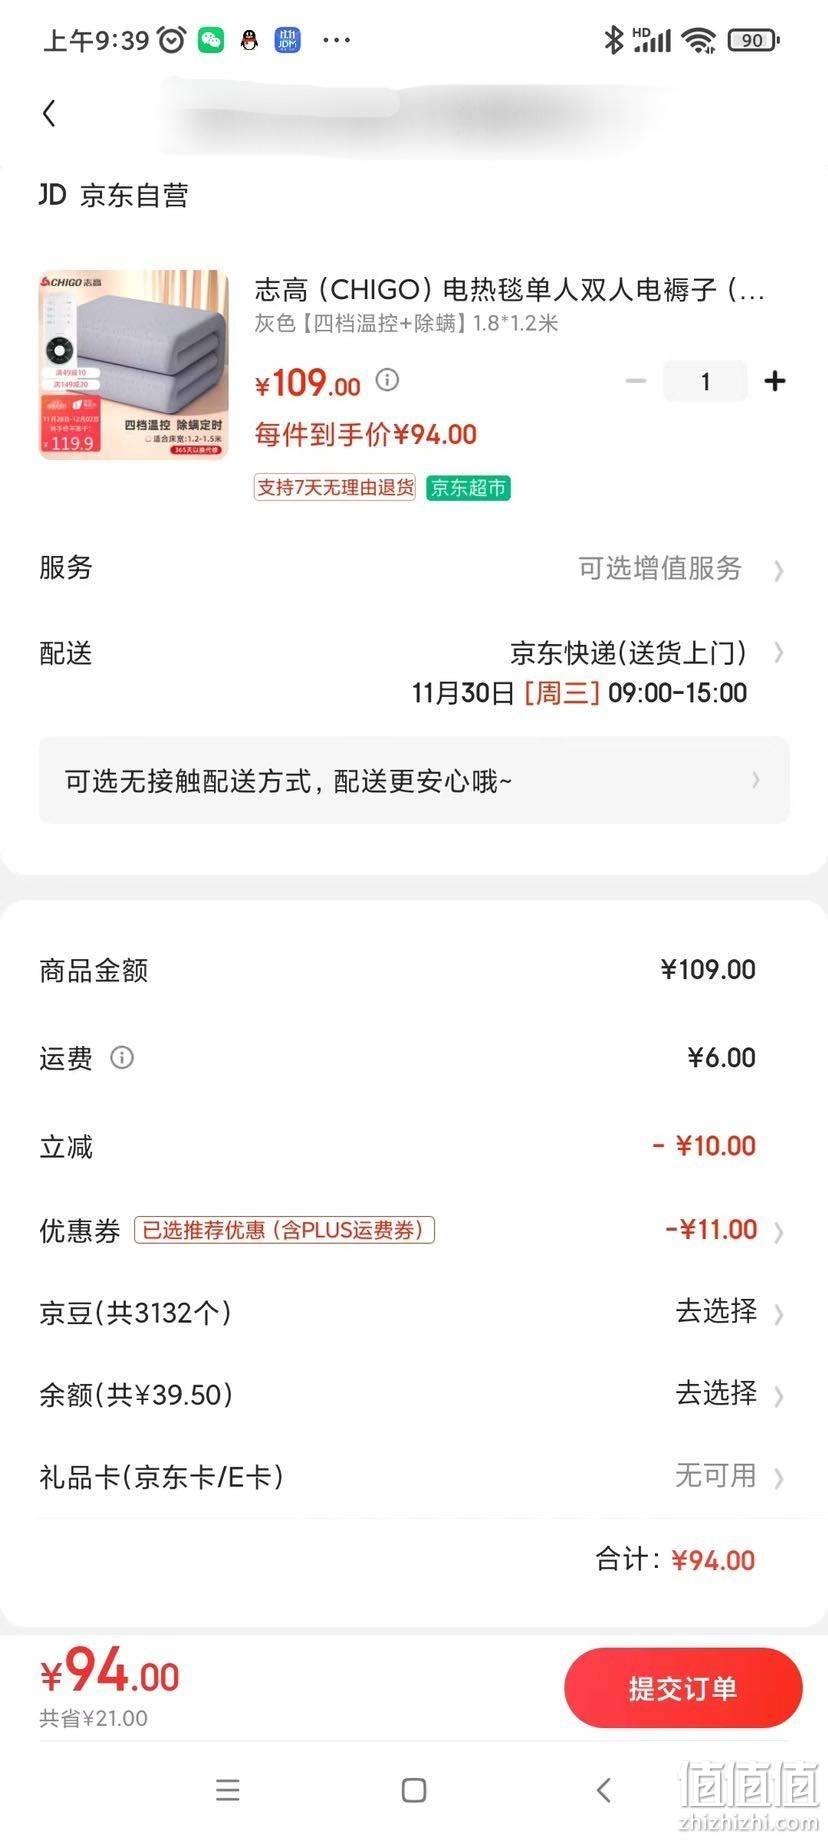
Task: Open the CHIGO electric blanket thumbnail
Action: tap(134, 365)
